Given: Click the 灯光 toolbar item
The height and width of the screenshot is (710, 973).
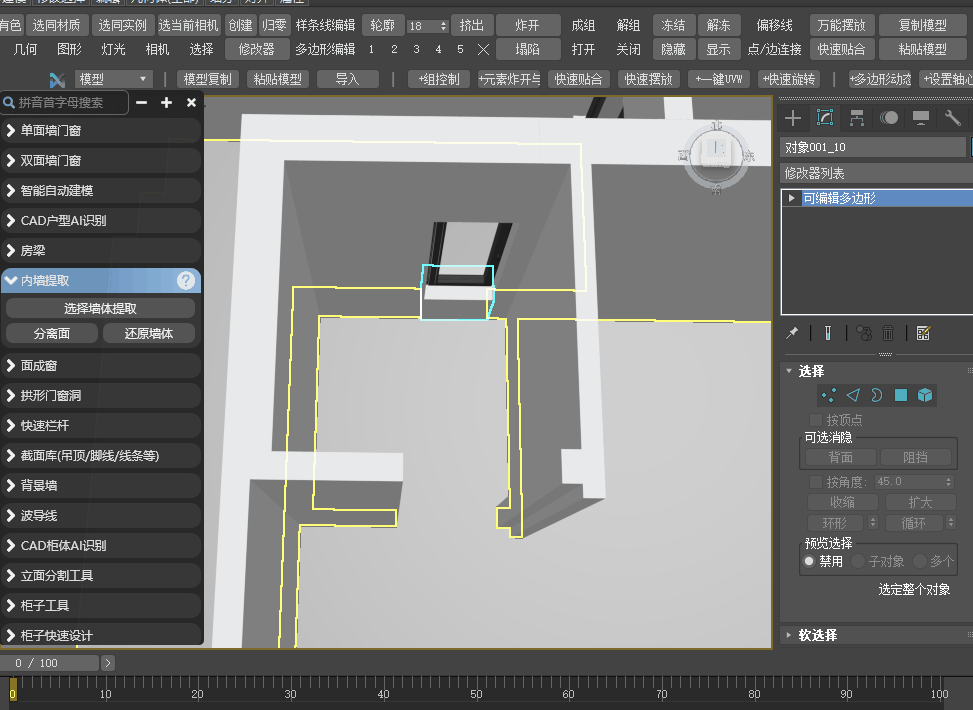Looking at the screenshot, I should point(114,49).
